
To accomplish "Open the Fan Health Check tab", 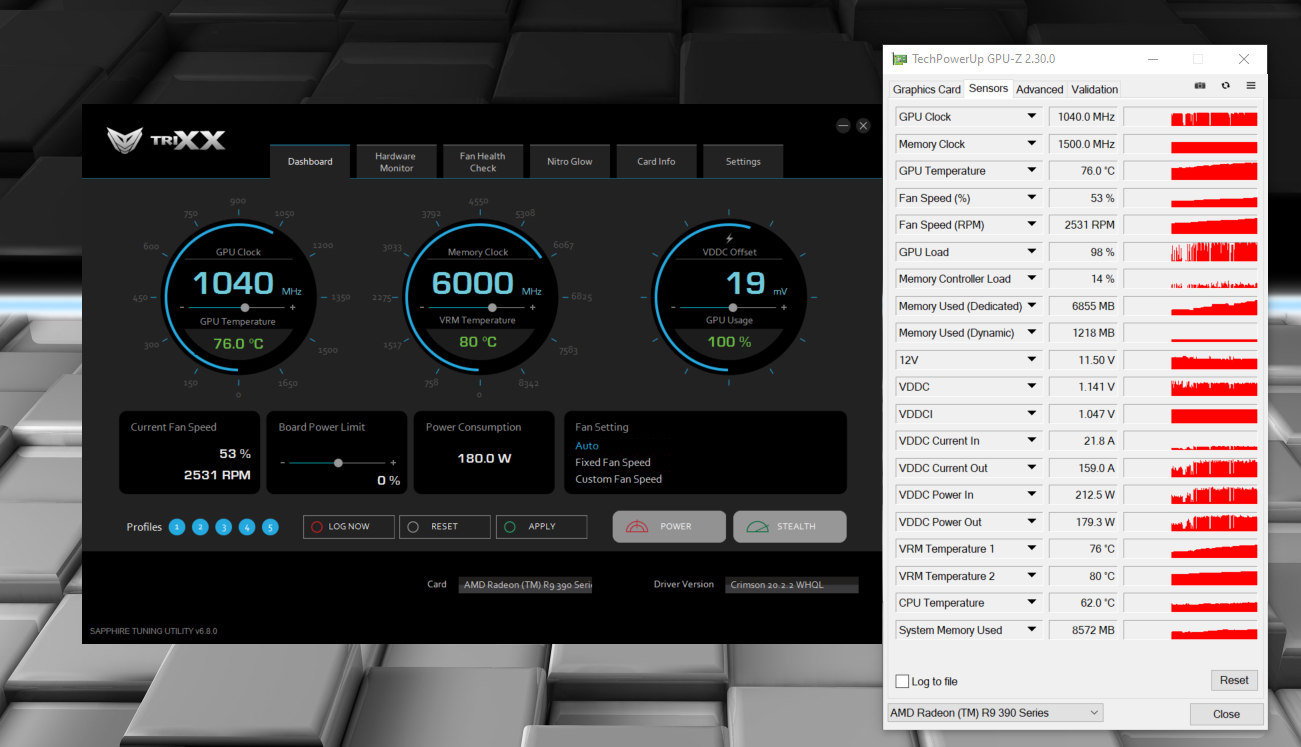I will tap(483, 162).
